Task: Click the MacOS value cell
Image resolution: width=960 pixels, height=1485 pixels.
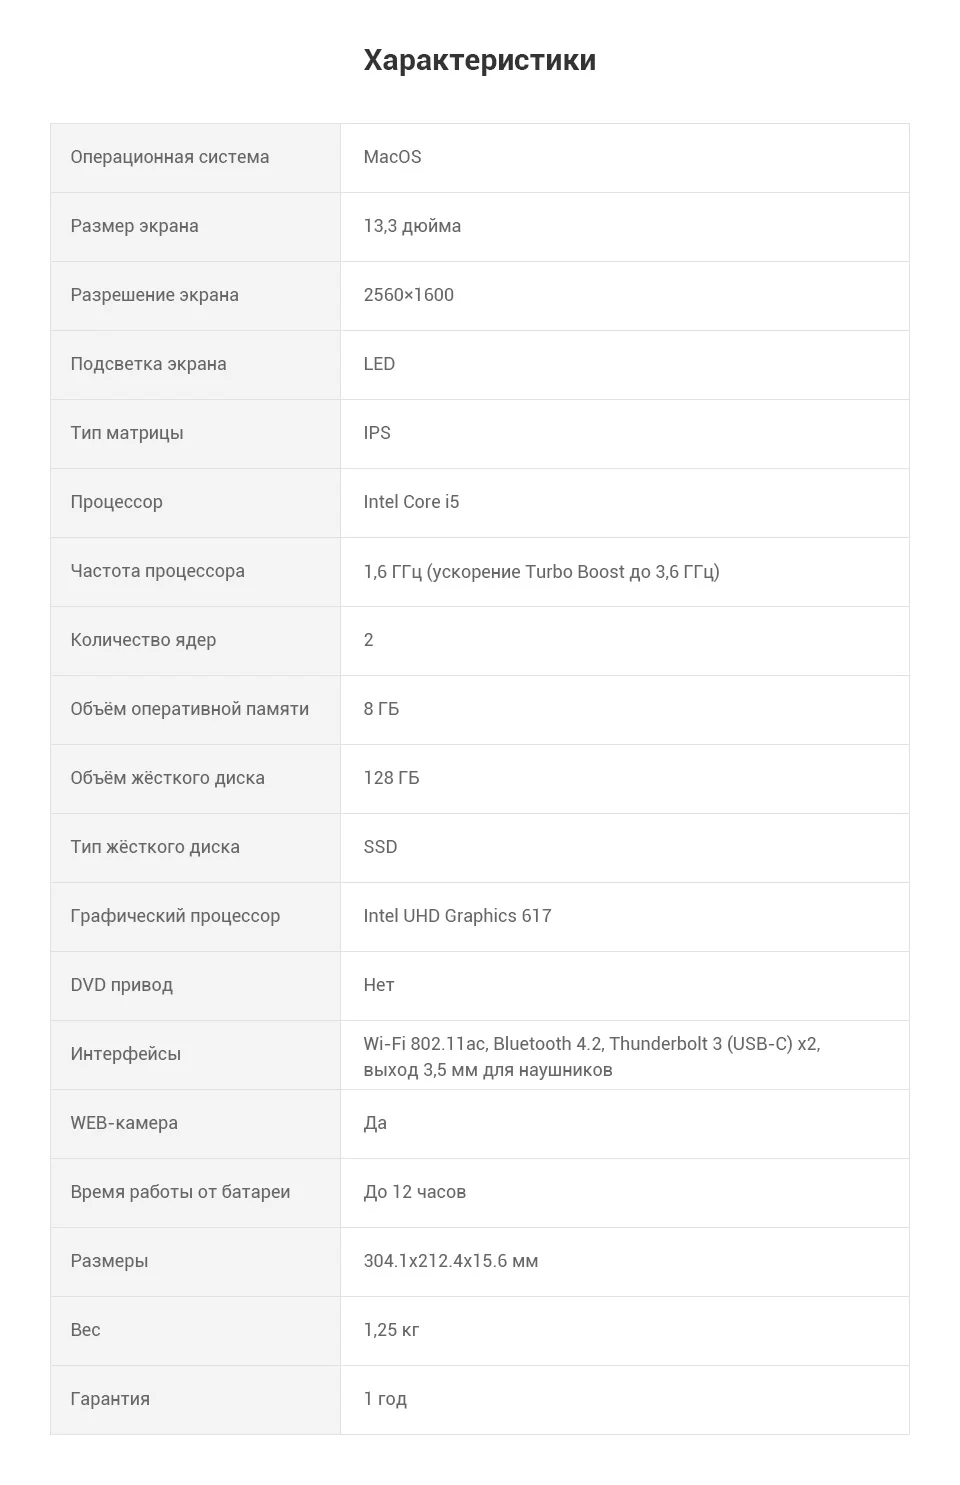Action: 393,157
